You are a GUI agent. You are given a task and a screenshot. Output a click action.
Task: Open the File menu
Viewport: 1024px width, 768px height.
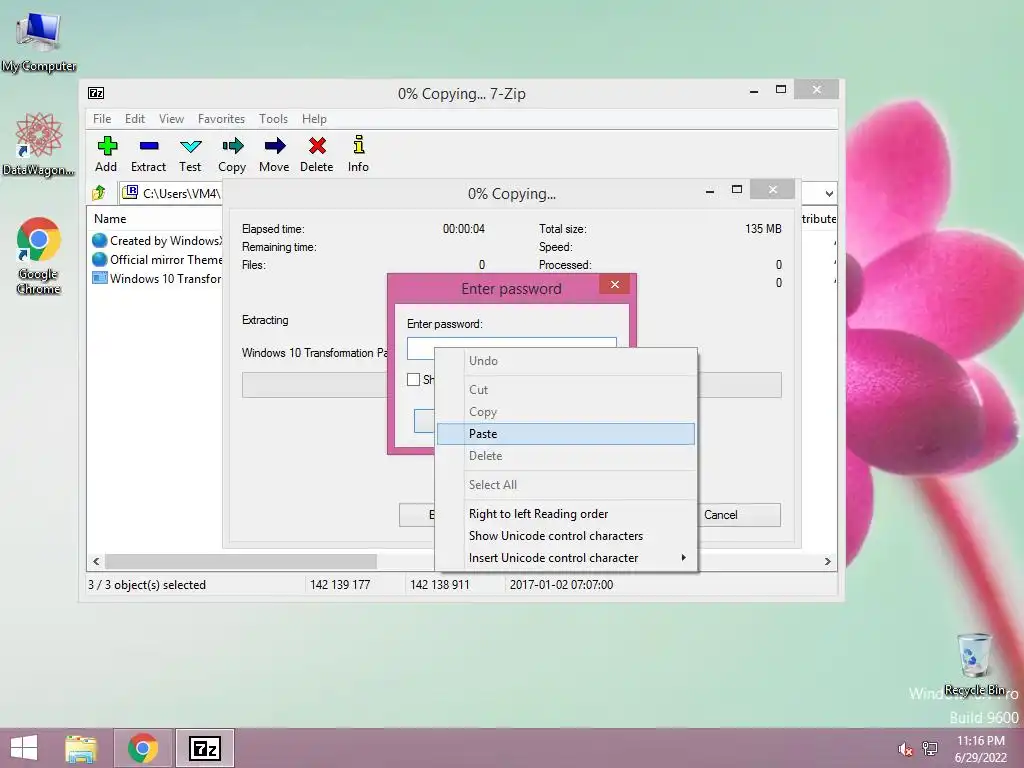[x=102, y=119]
